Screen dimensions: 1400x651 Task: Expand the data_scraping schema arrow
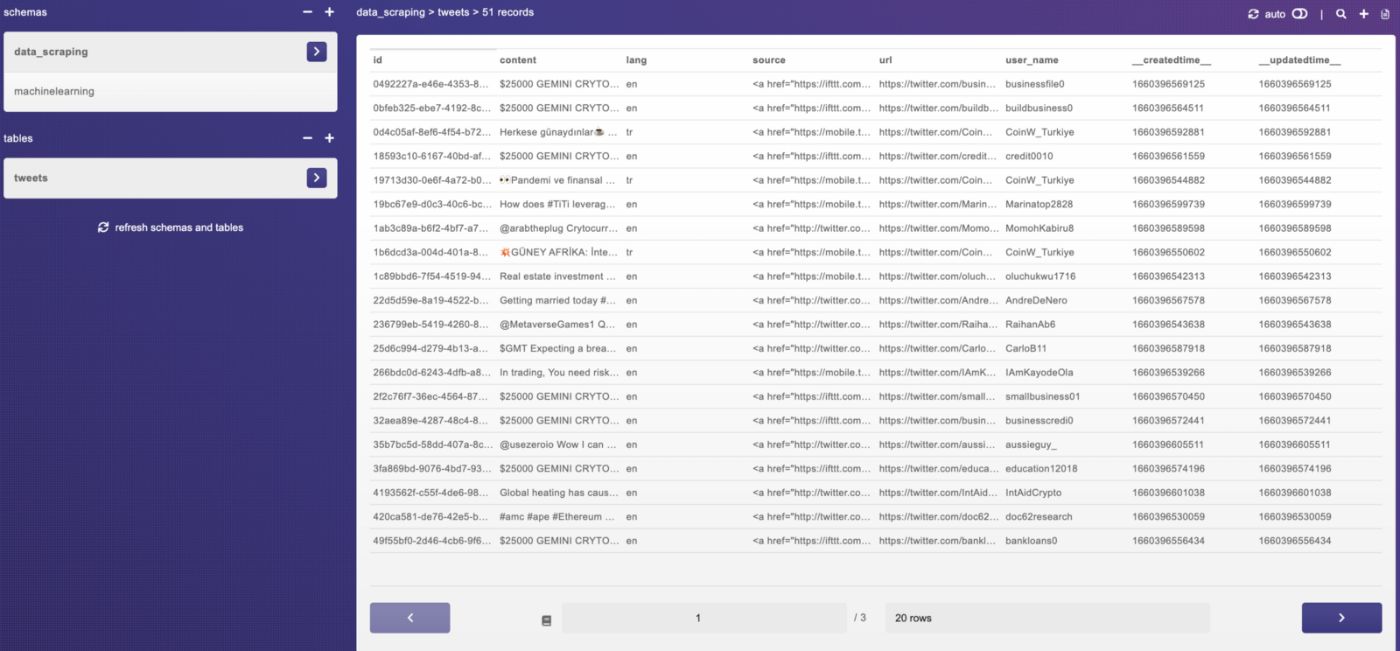[316, 52]
